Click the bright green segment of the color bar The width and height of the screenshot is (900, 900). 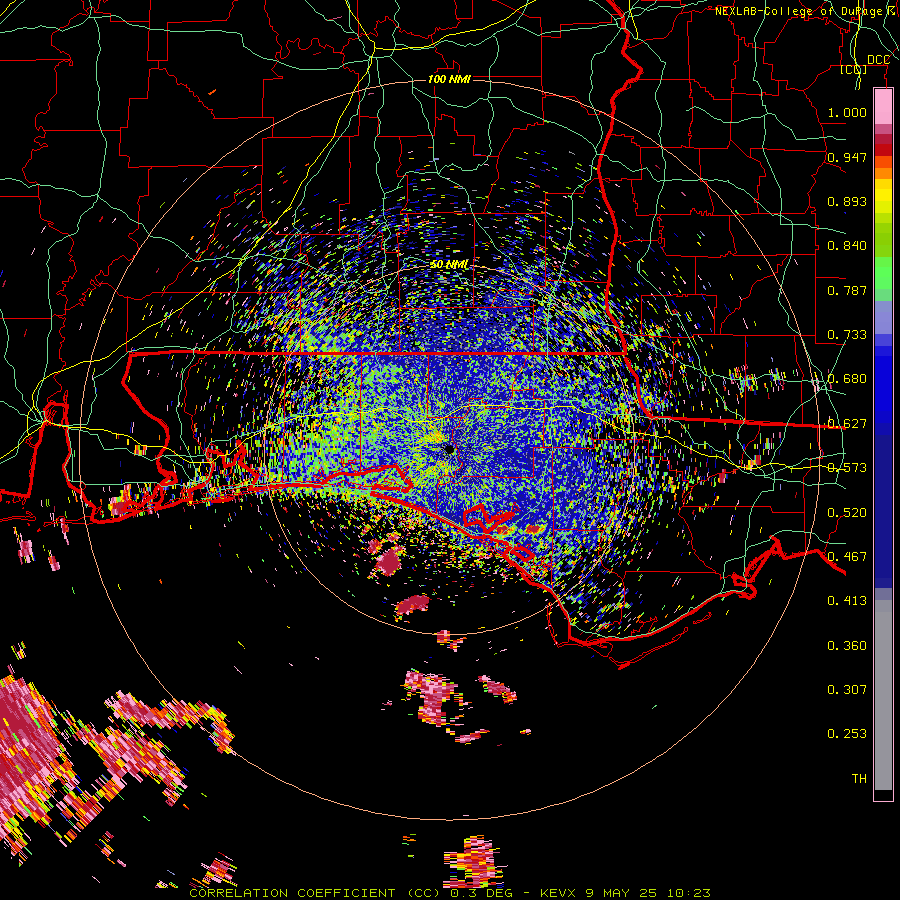tap(883, 273)
